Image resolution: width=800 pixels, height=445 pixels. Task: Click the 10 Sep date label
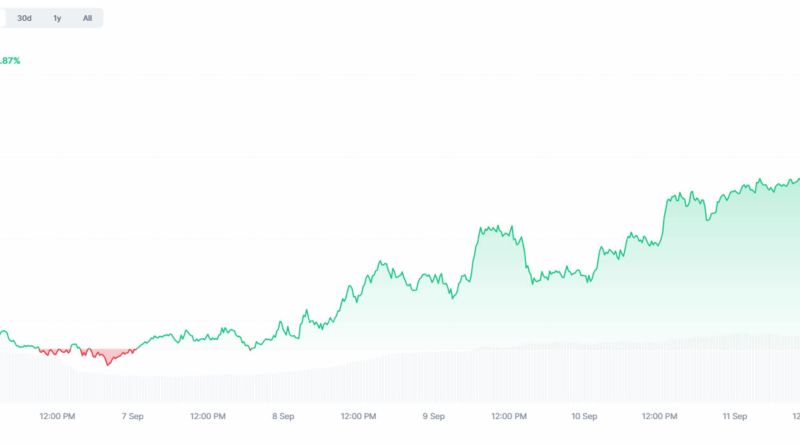[x=584, y=415]
